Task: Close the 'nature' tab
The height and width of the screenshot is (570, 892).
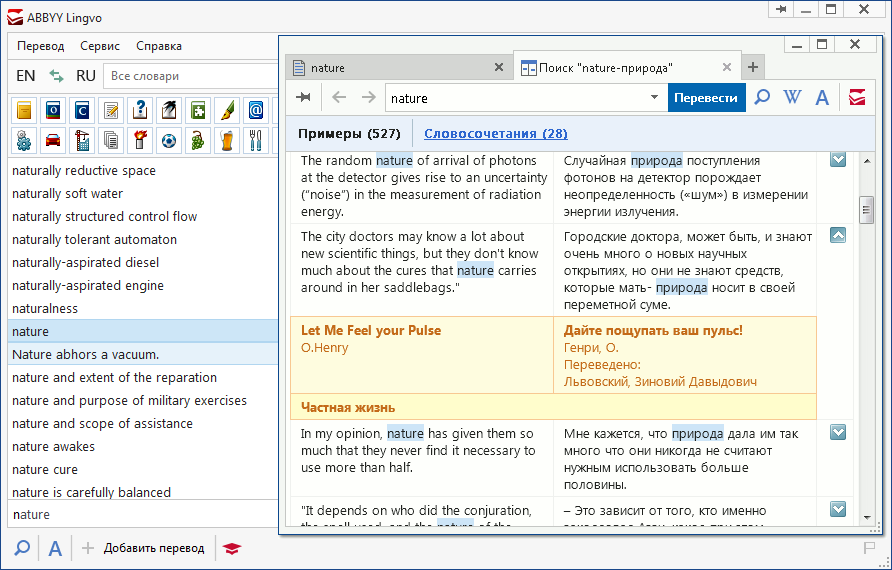Action: coord(499,67)
